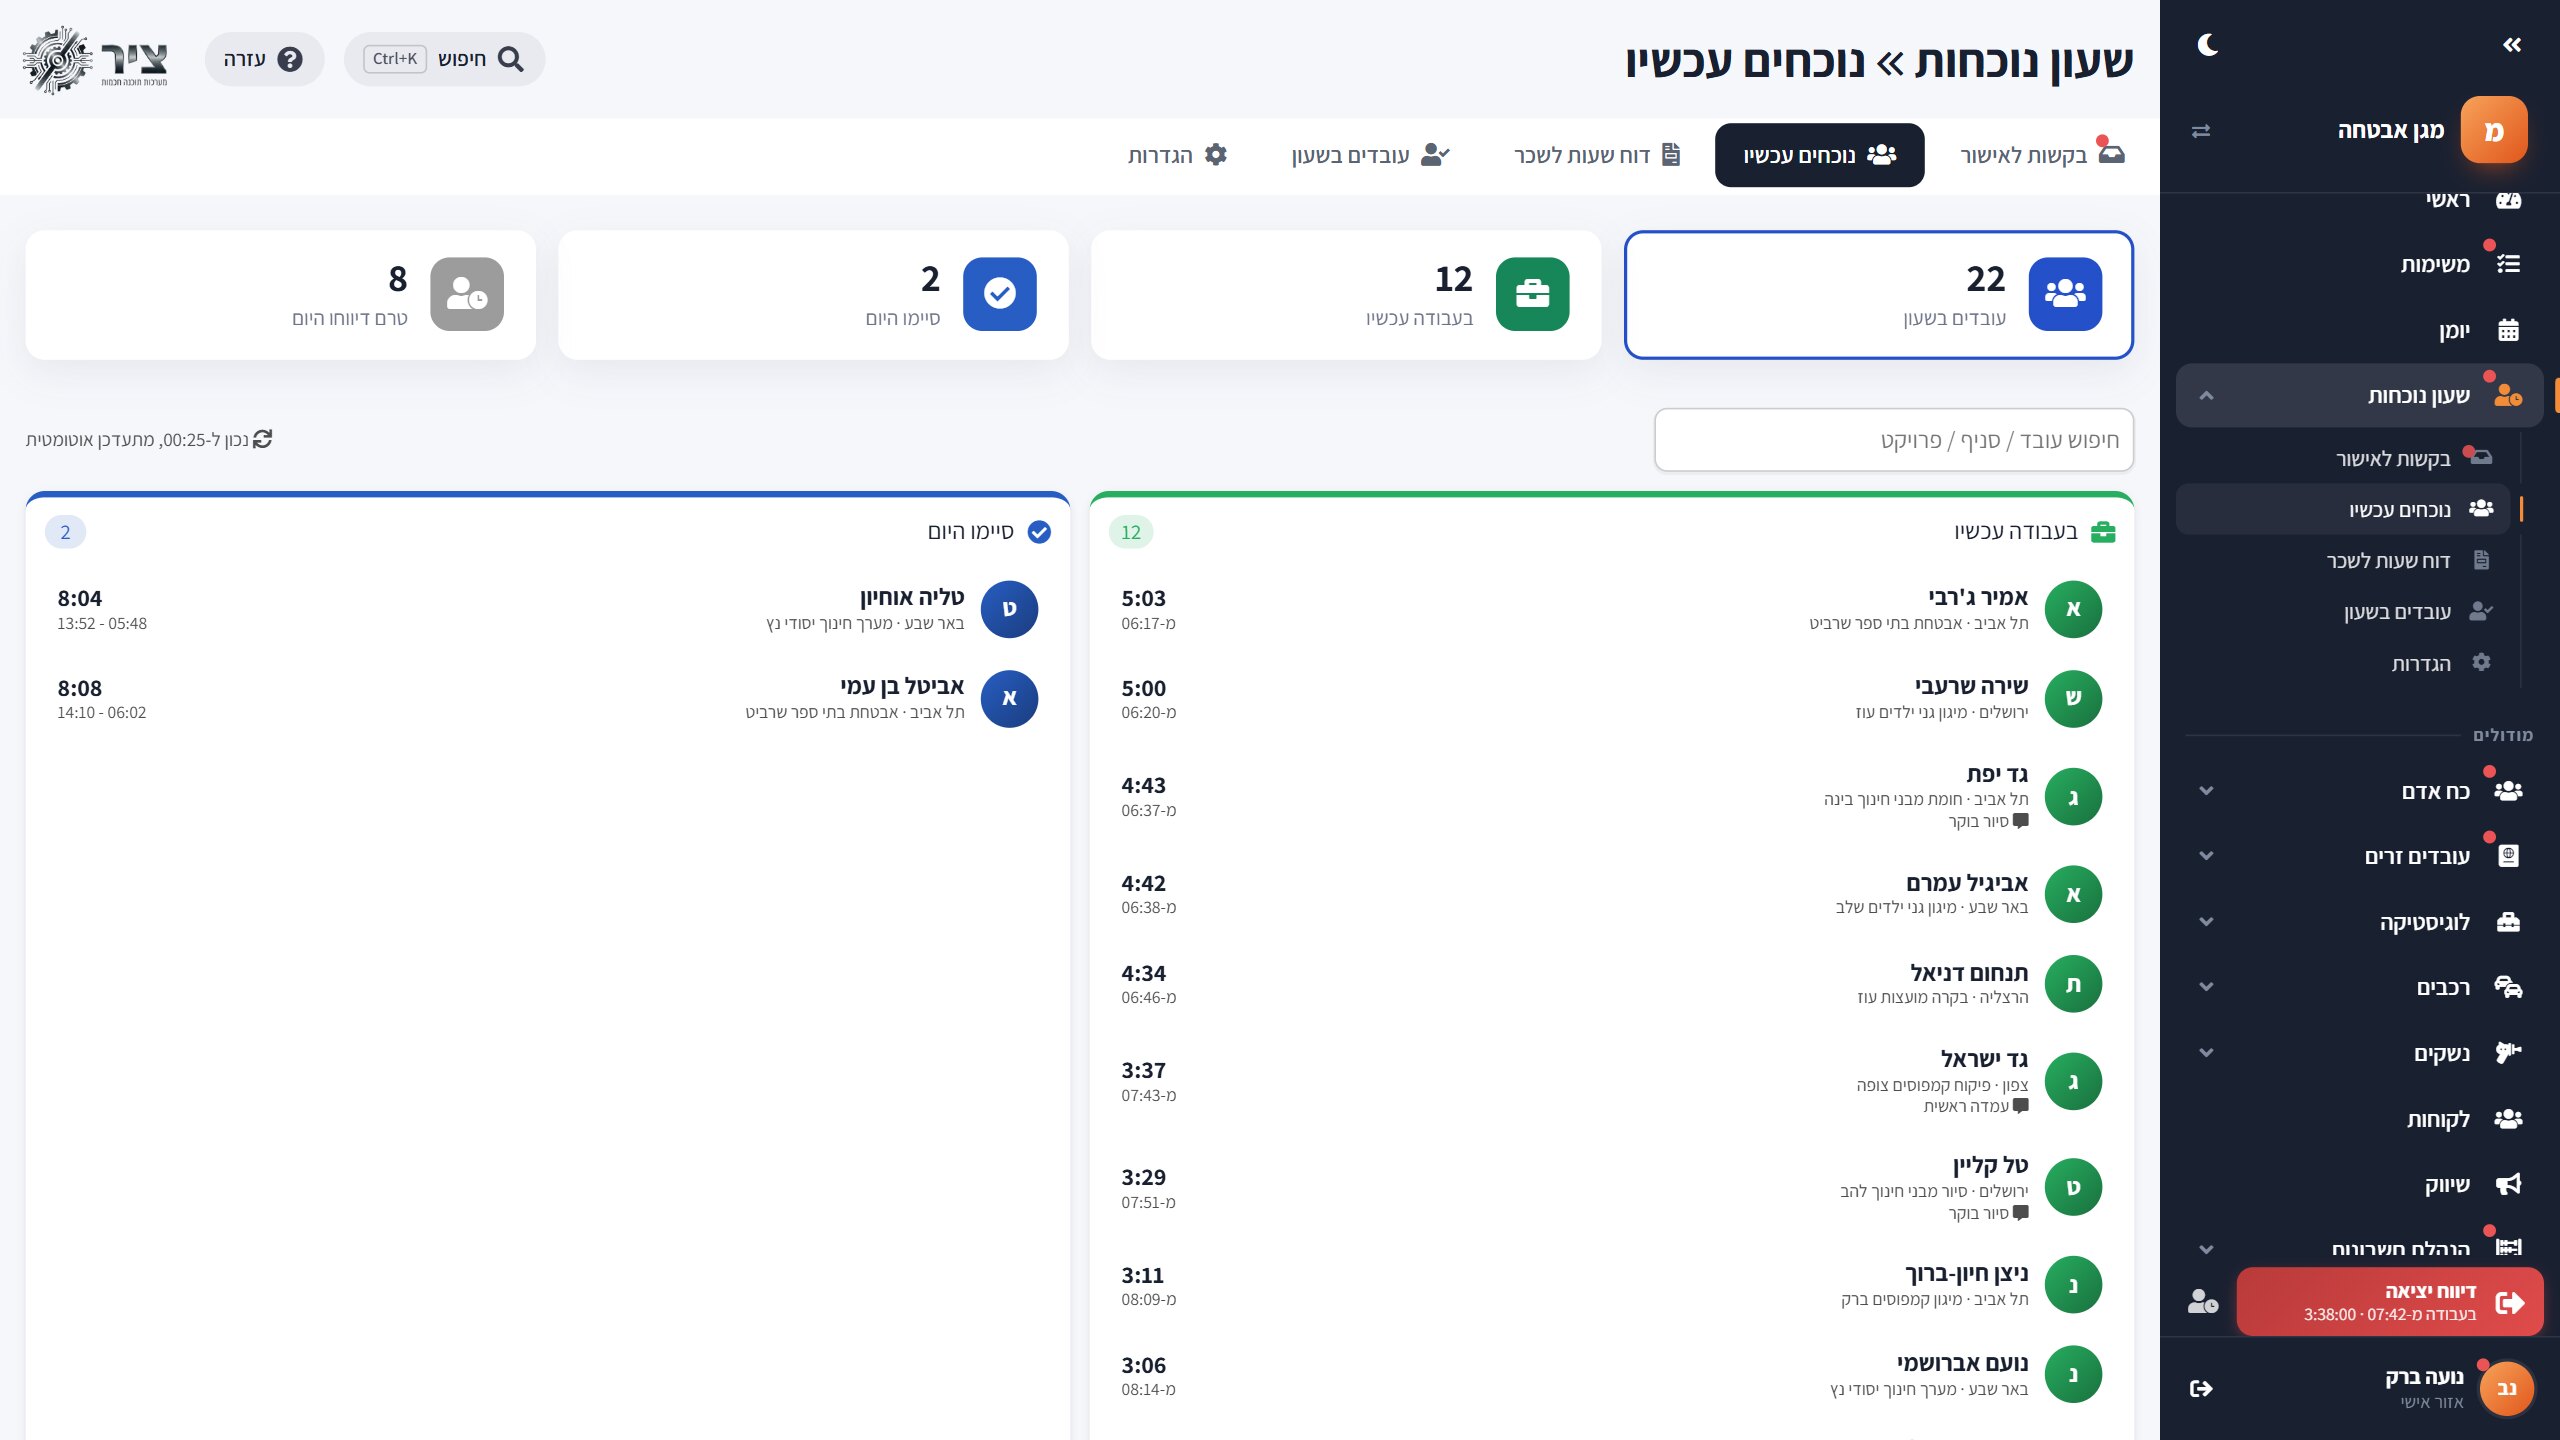Screen dimensions: 2560x1440
Task: Collapse sidebar with double chevron icon
Action: (2512, 45)
